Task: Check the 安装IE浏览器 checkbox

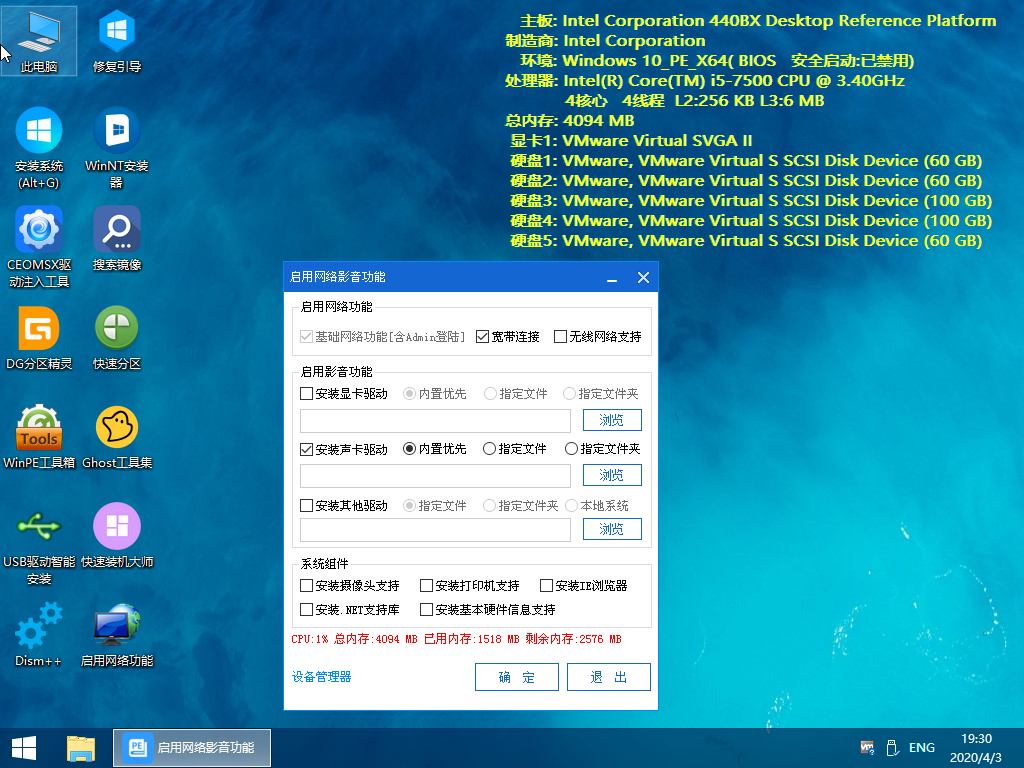Action: point(547,585)
